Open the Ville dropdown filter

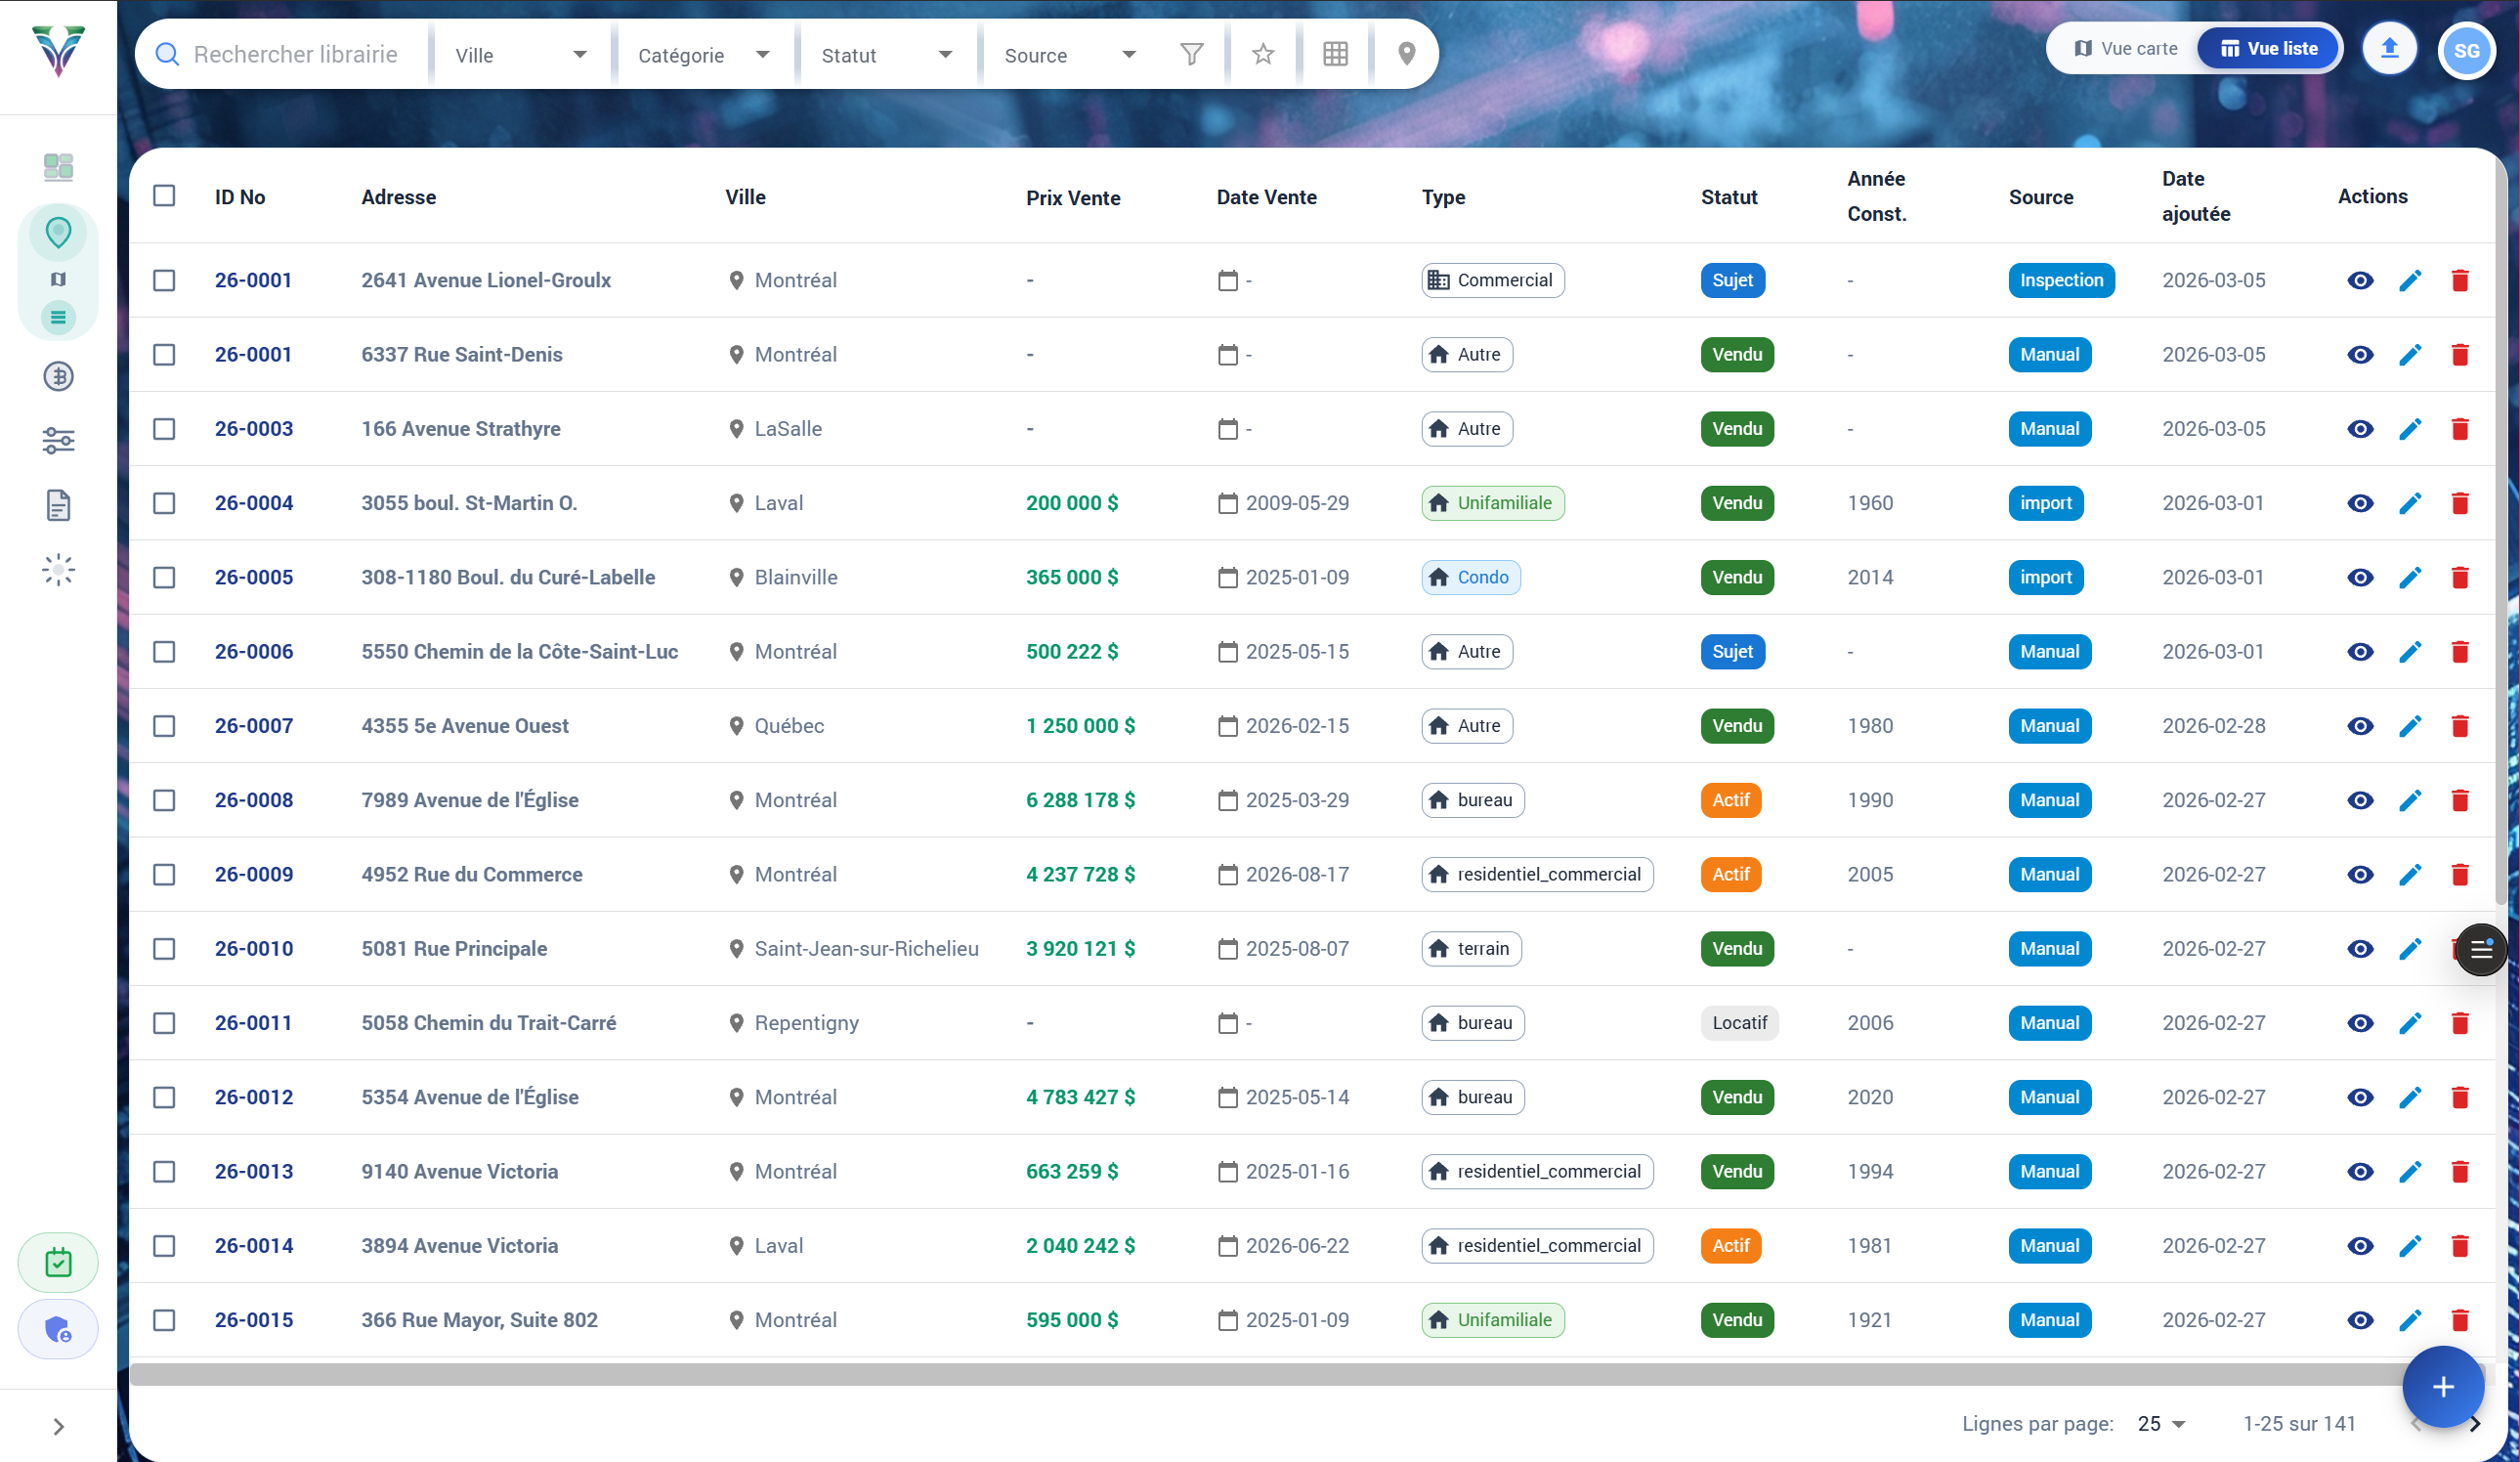click(x=520, y=55)
